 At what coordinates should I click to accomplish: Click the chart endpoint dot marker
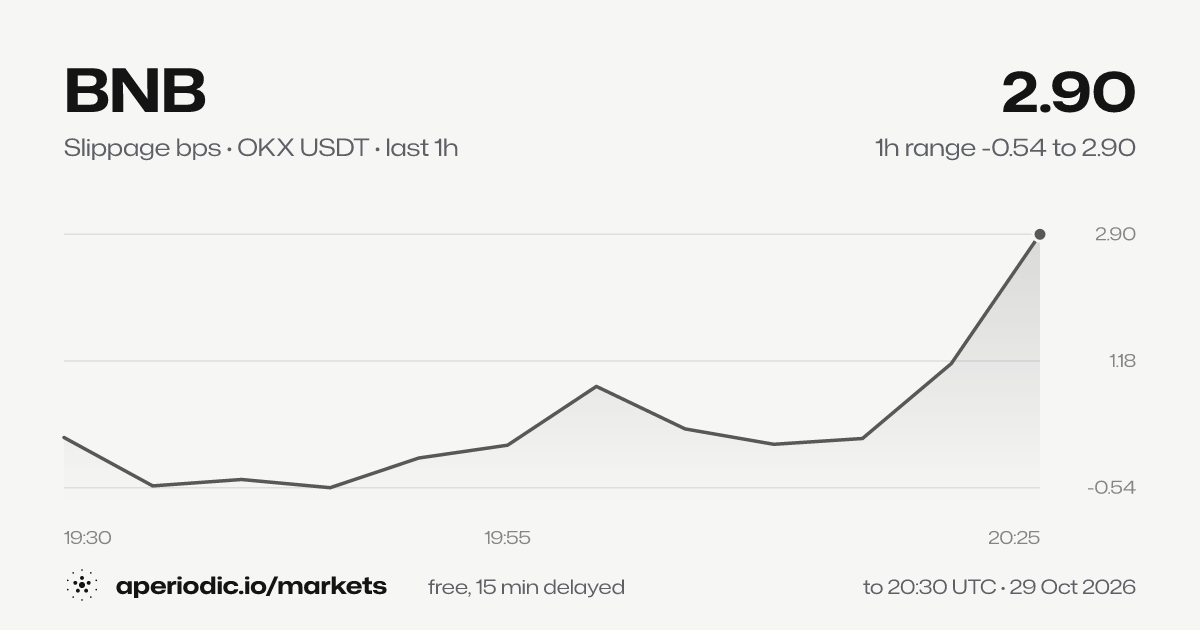(x=1039, y=234)
